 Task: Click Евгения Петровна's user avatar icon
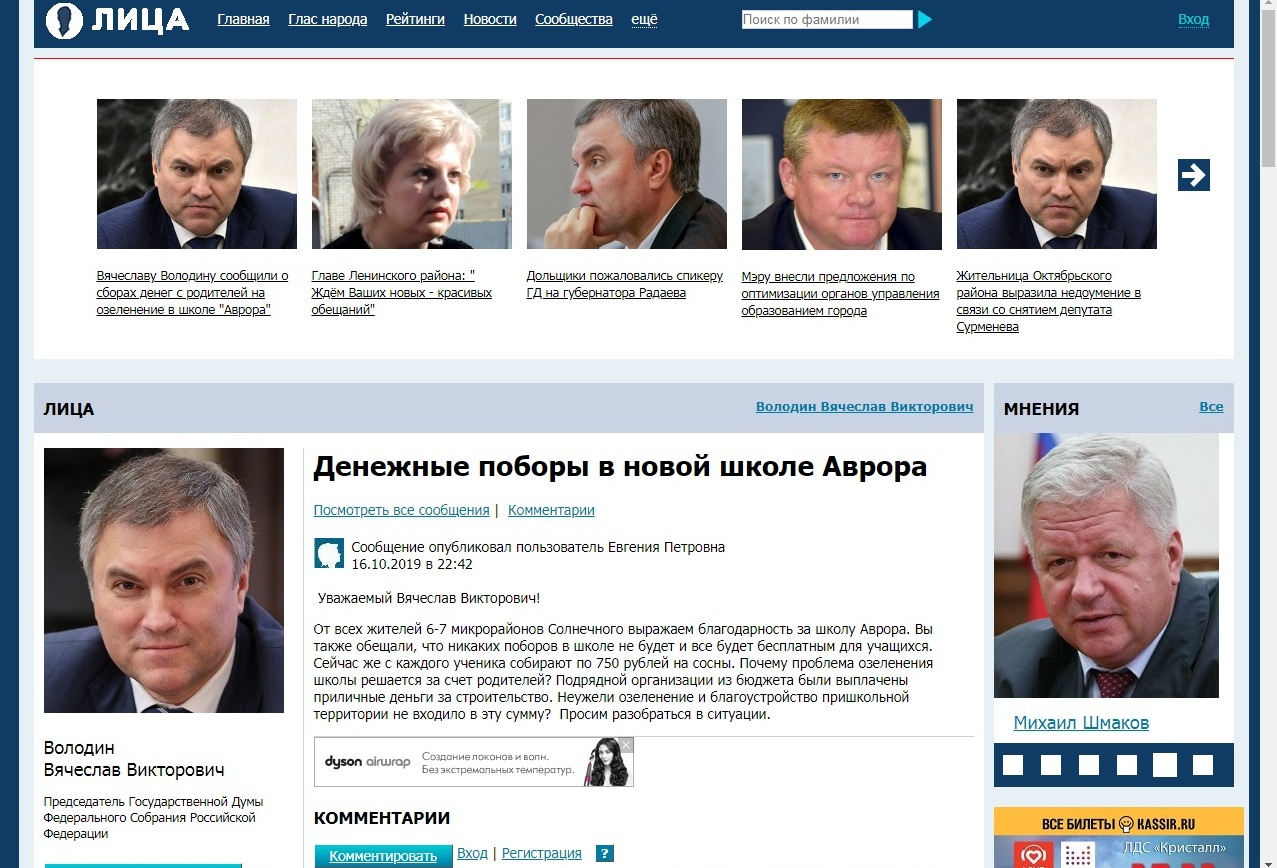[x=330, y=553]
